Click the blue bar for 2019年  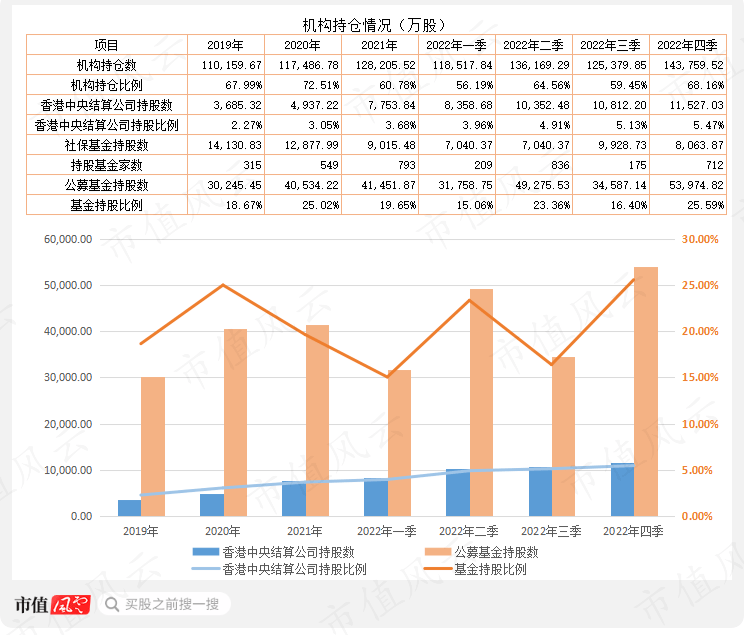tap(129, 508)
